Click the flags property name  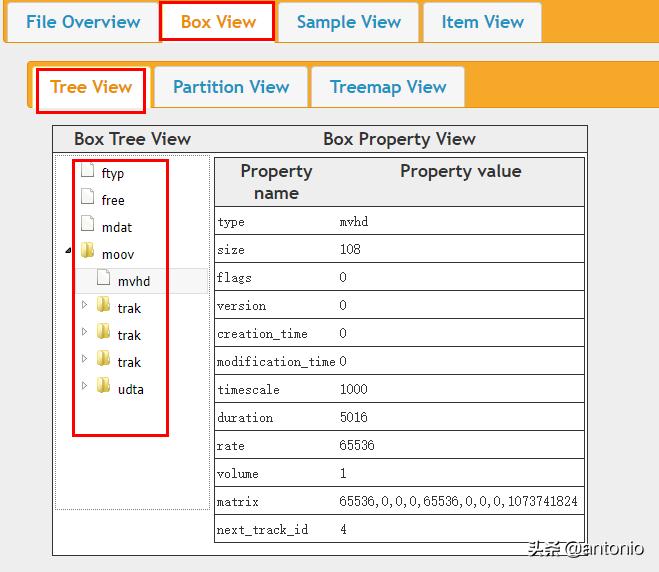tap(234, 277)
